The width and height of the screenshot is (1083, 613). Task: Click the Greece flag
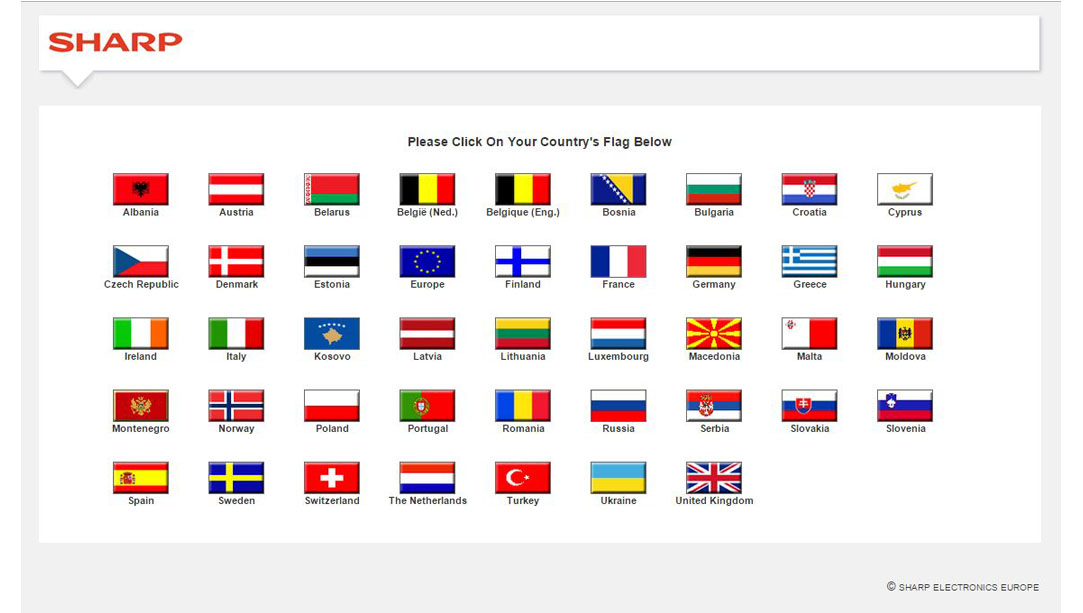(x=809, y=261)
